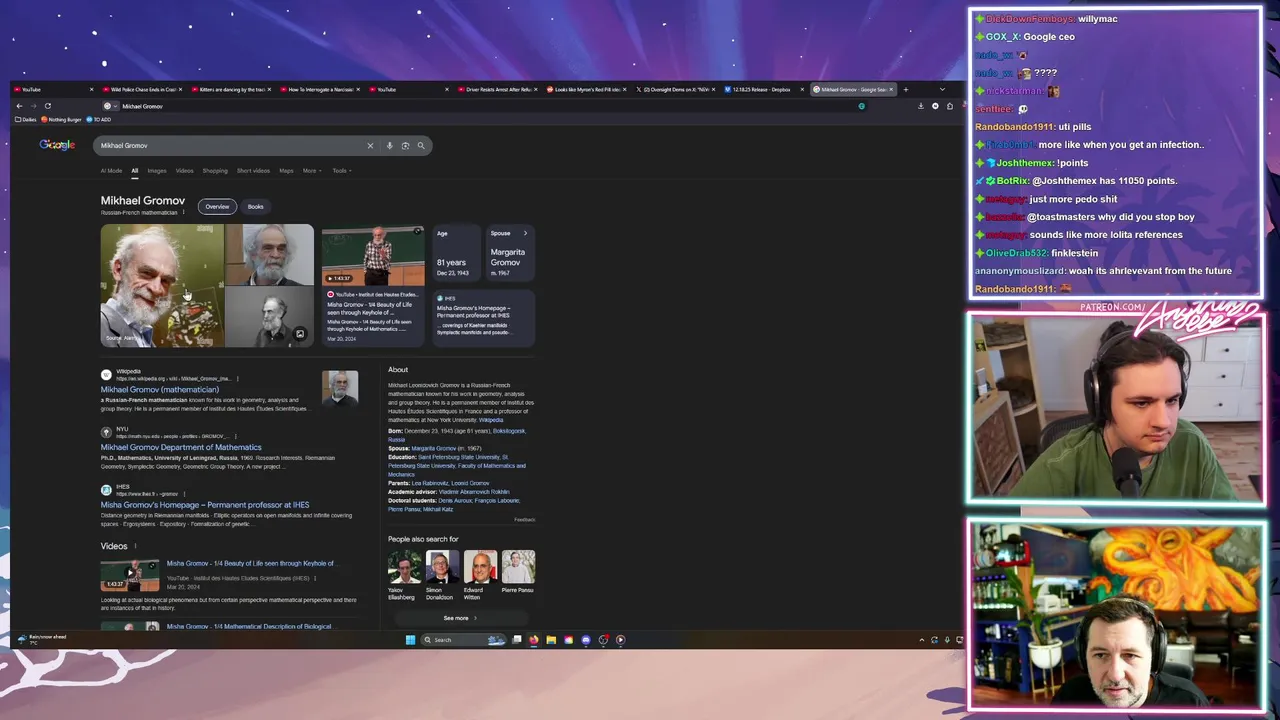The image size is (1280, 720).
Task: Open Misha Gromov's Homepage IHES link
Action: coord(205,505)
